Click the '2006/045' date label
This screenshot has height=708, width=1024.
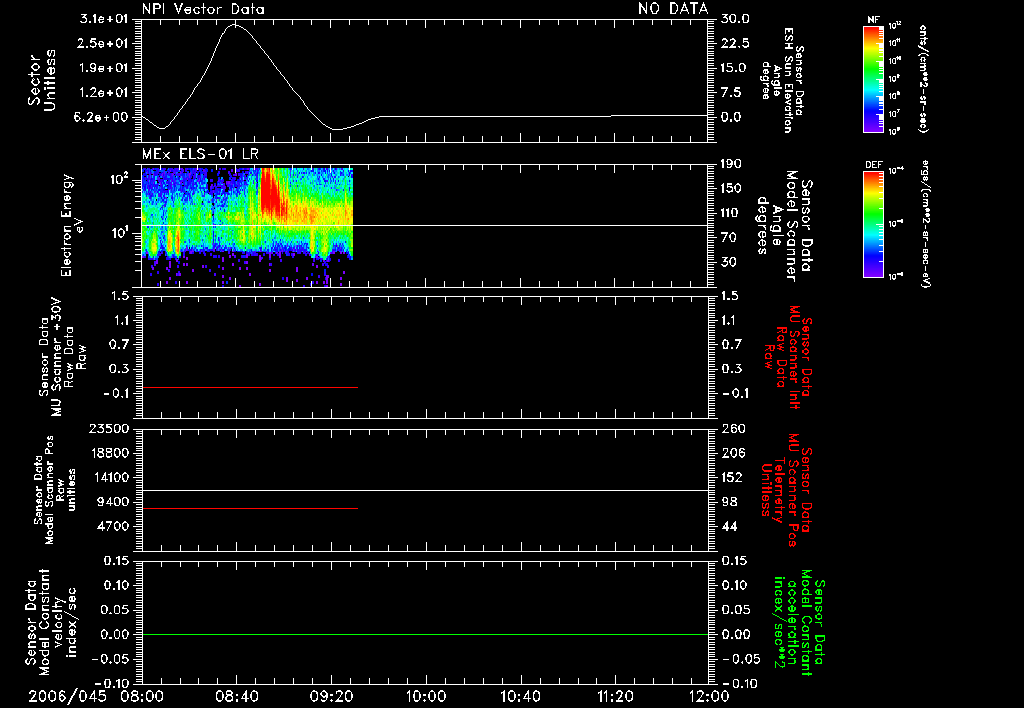(67, 697)
